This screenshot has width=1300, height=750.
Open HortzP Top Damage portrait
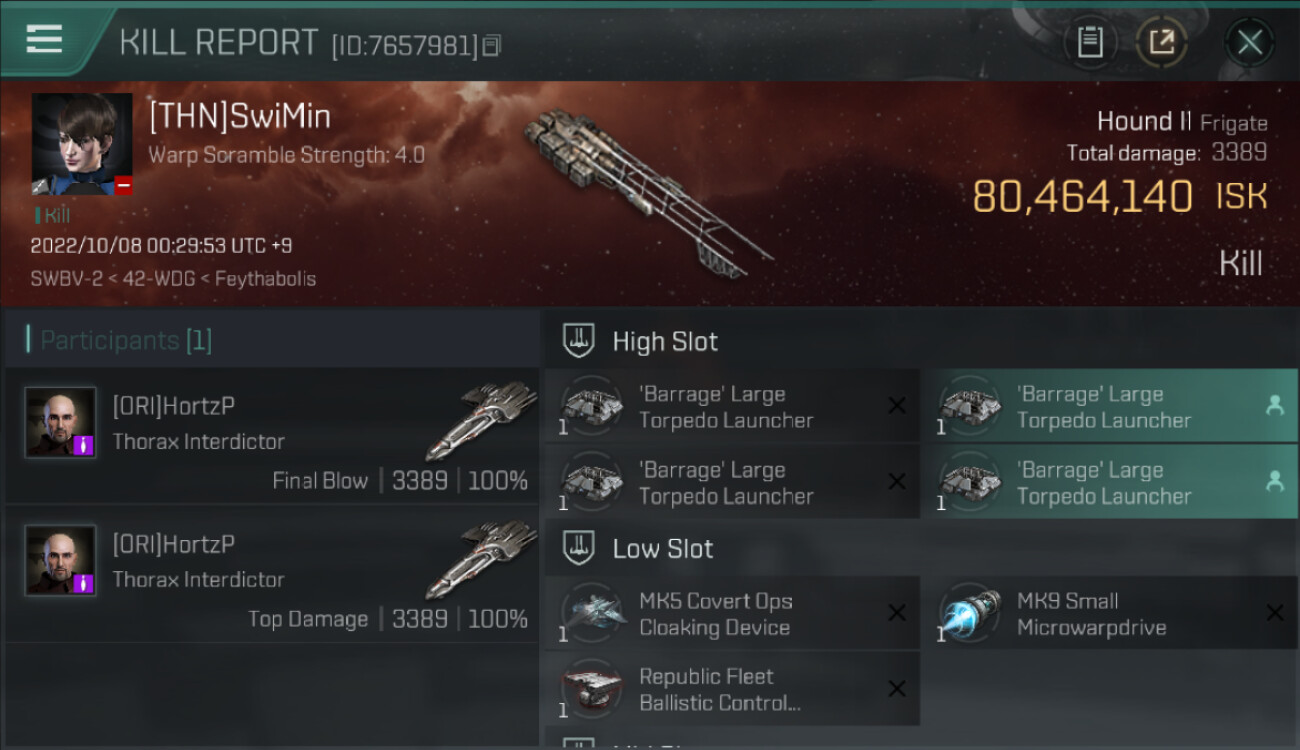pos(61,560)
